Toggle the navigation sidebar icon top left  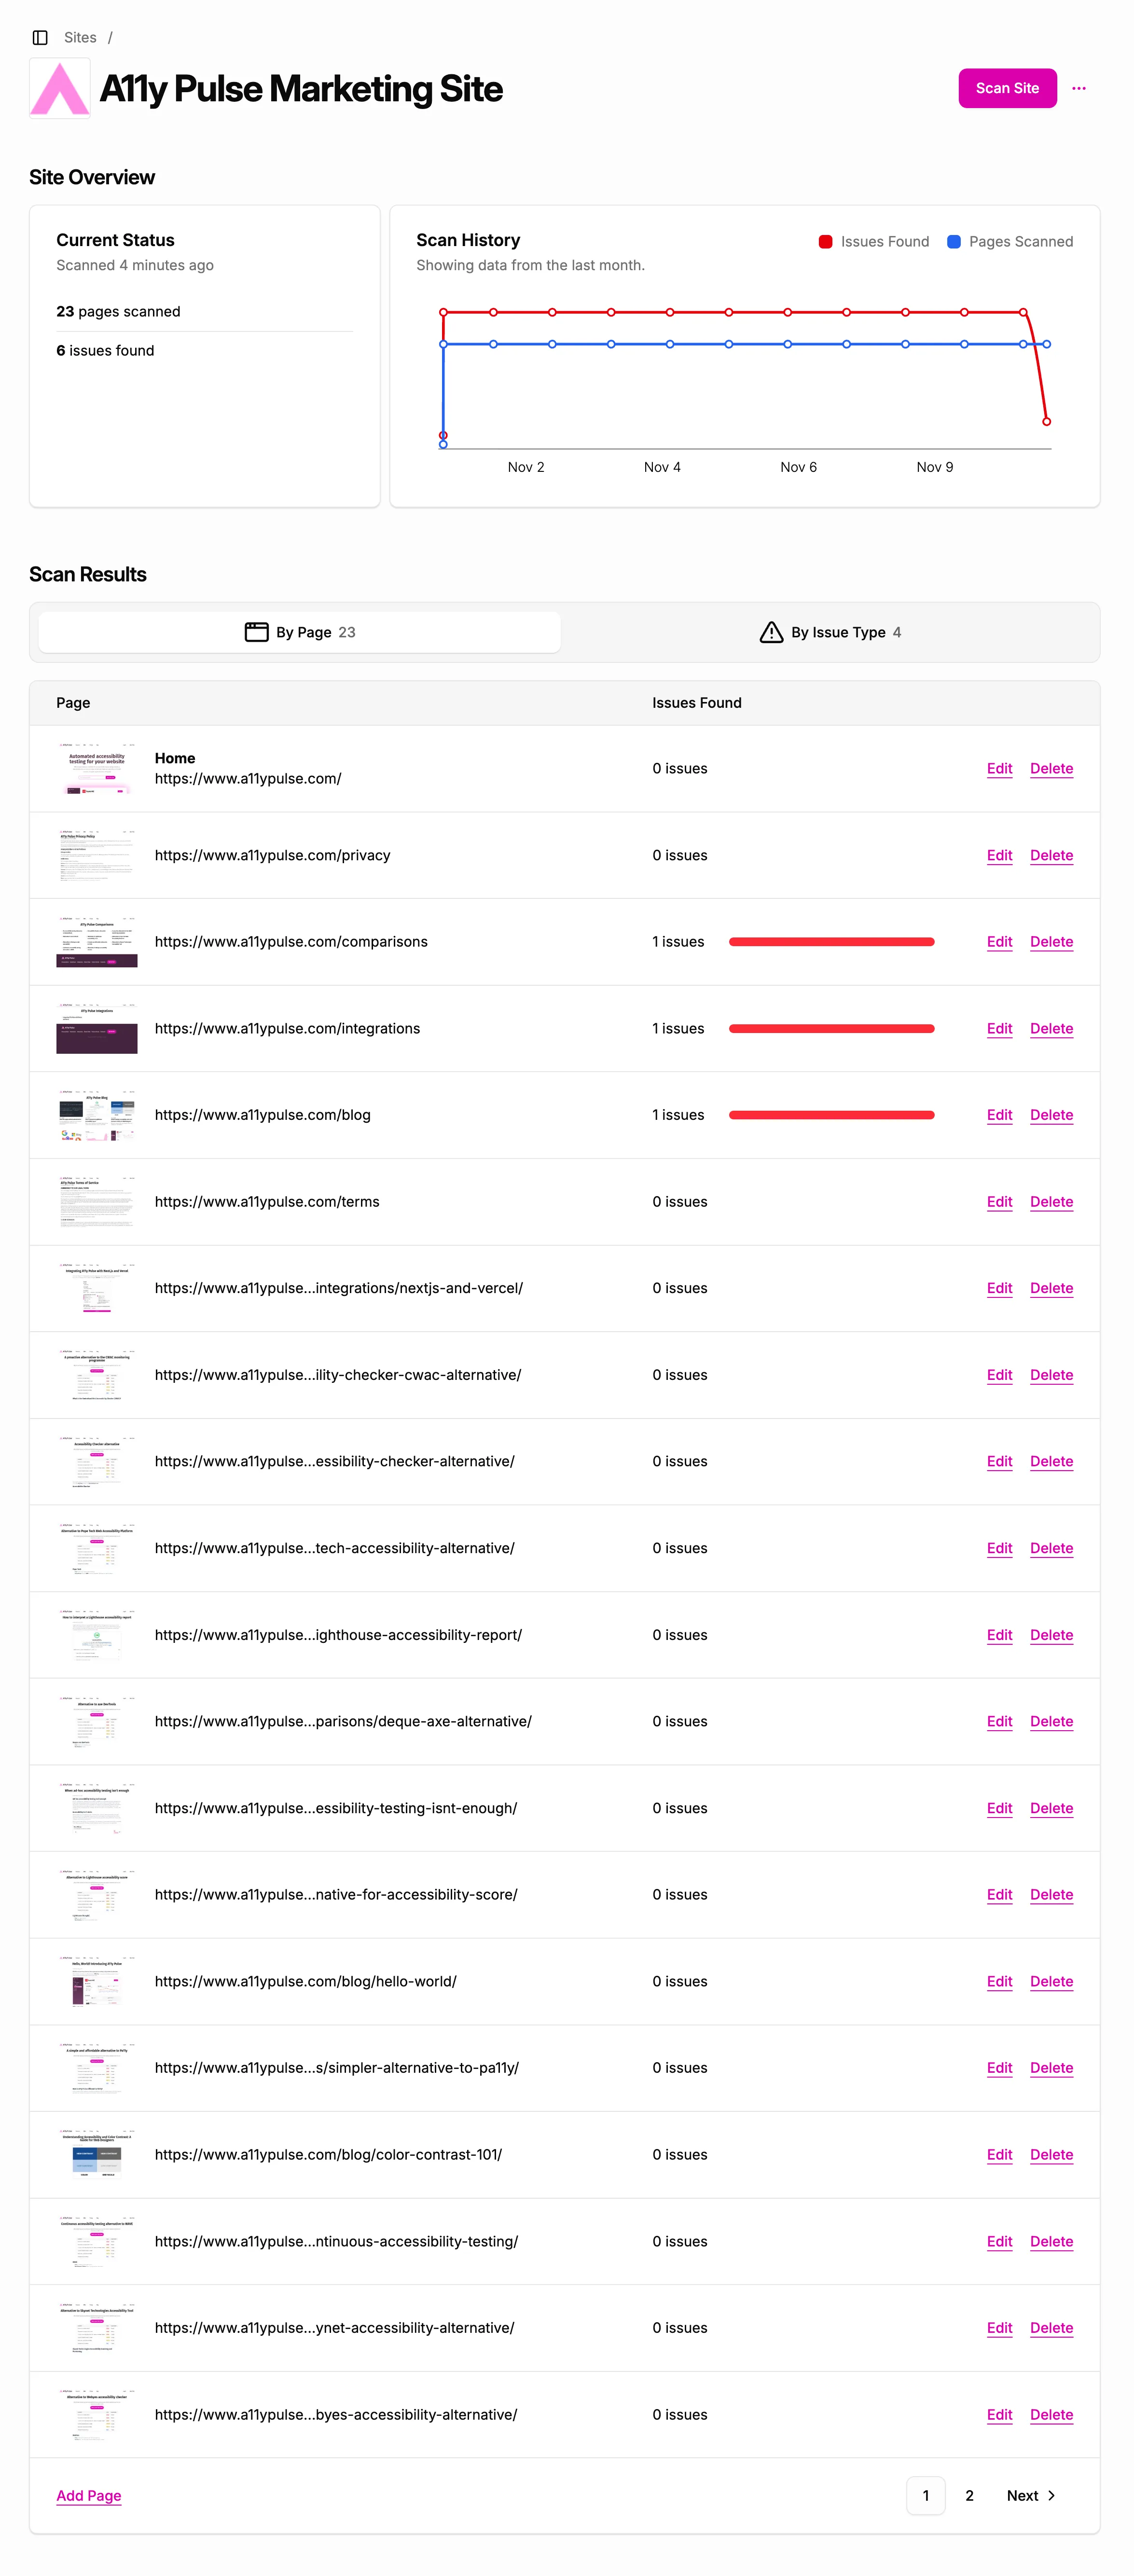(x=40, y=37)
